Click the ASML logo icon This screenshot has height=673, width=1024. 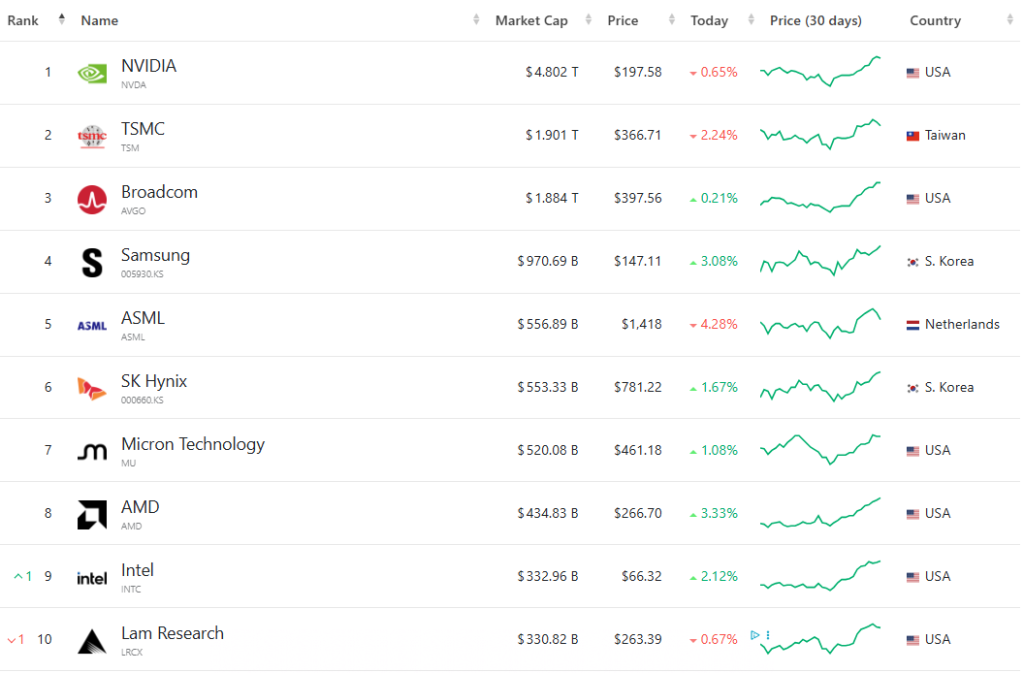[92, 325]
